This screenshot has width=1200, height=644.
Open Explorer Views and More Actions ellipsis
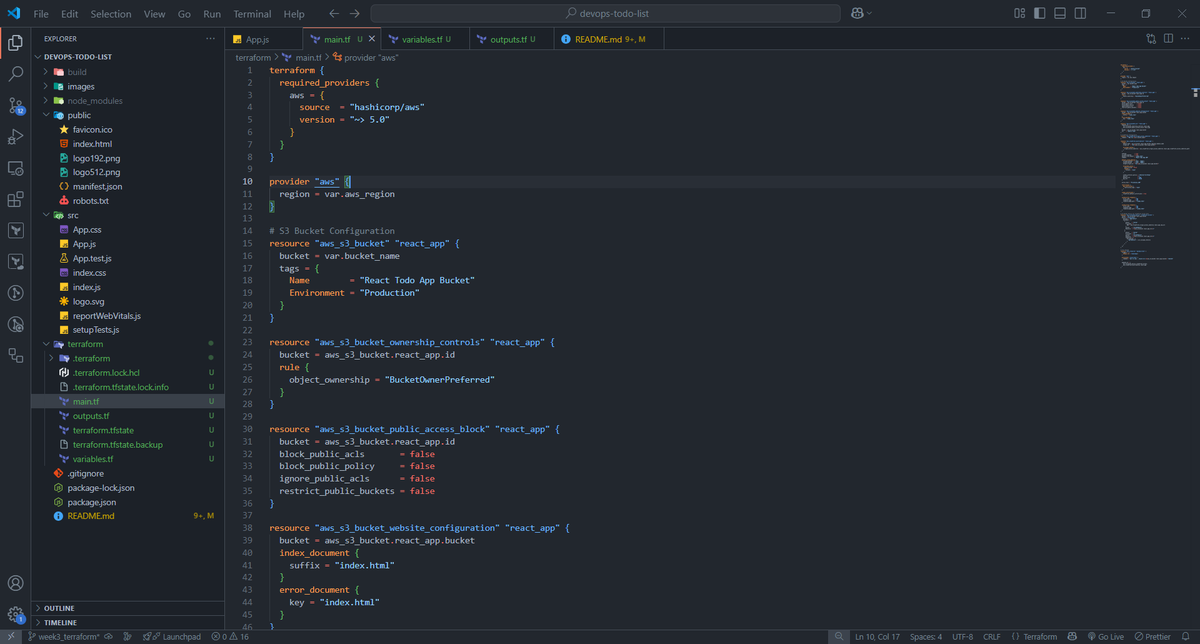pos(210,38)
